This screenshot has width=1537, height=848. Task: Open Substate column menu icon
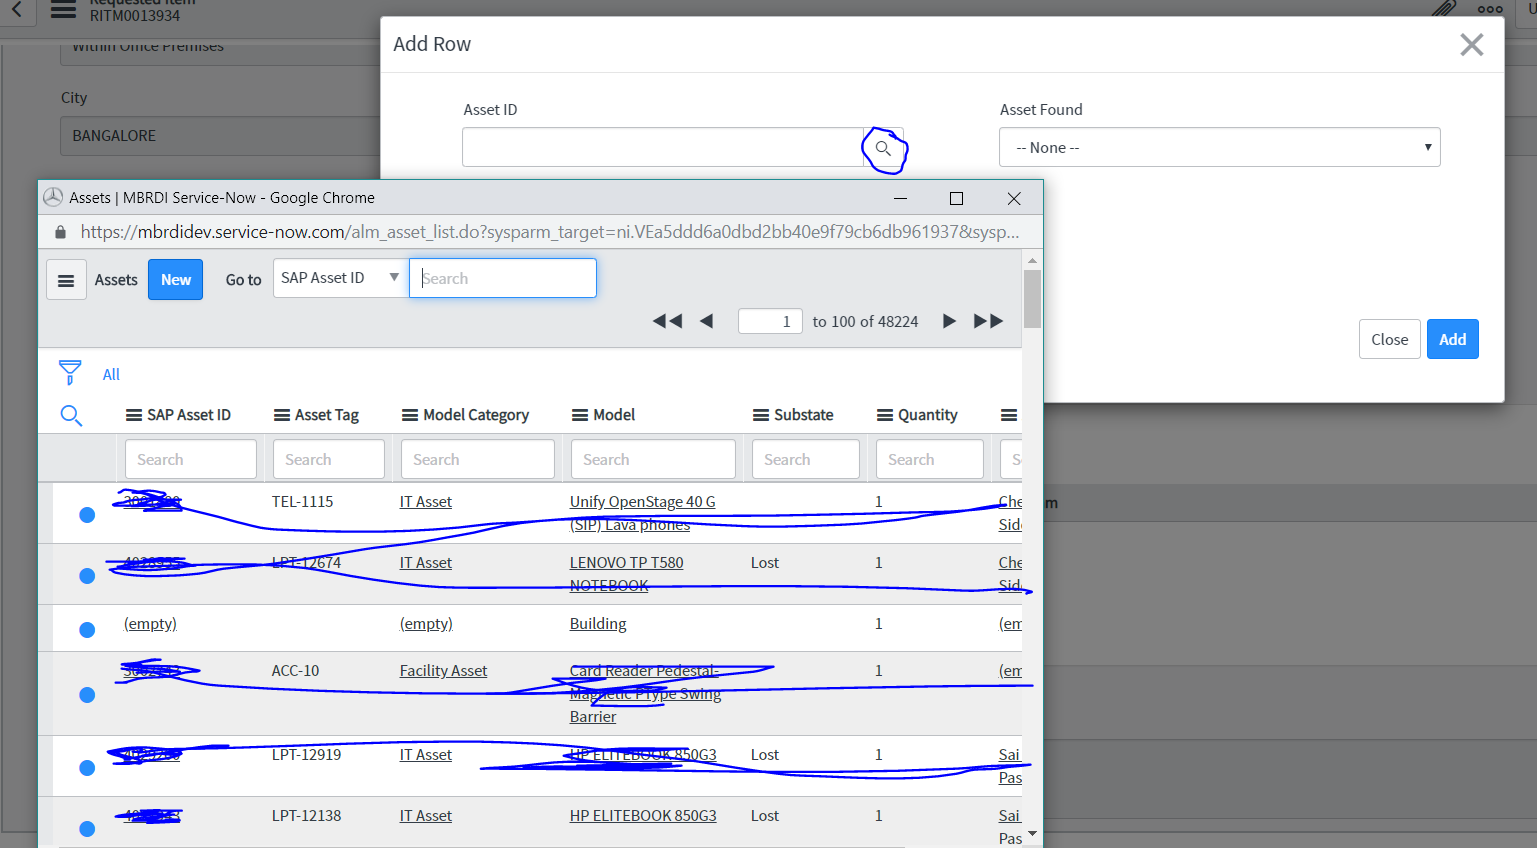coord(761,415)
